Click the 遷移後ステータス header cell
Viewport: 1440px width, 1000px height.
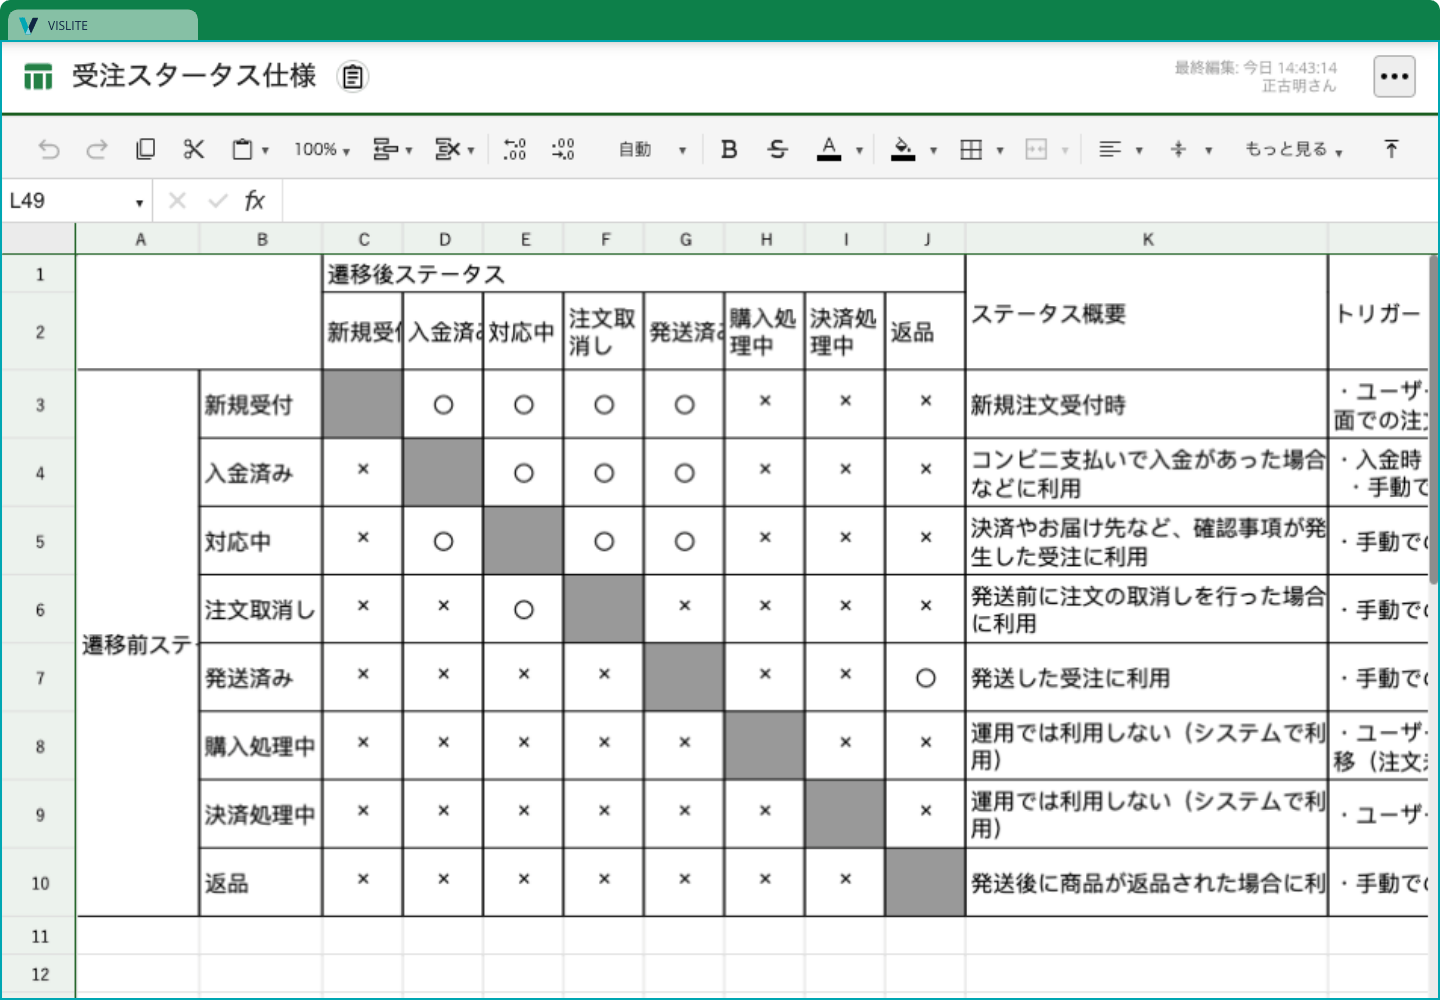click(x=643, y=274)
